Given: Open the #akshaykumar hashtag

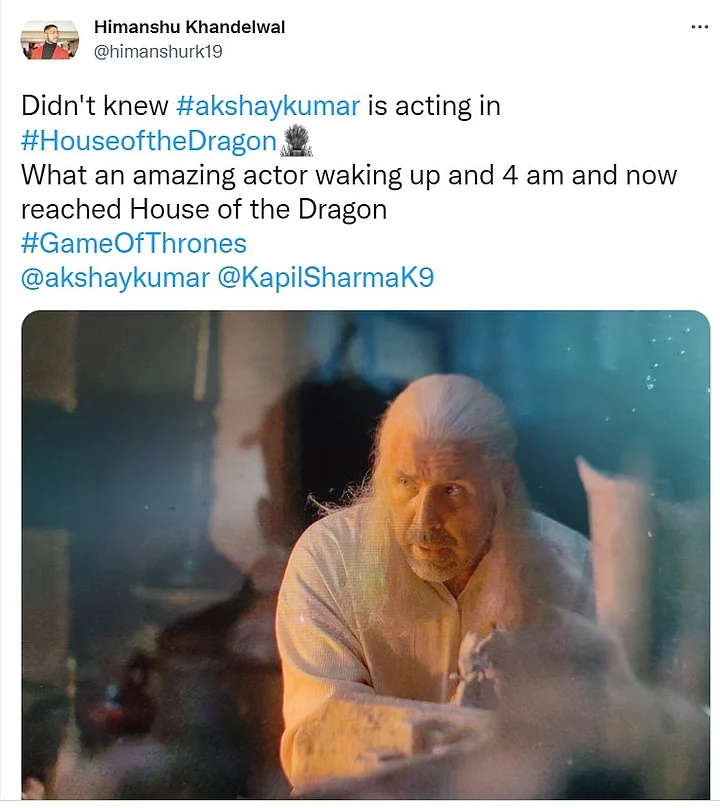Looking at the screenshot, I should pyautogui.click(x=267, y=107).
